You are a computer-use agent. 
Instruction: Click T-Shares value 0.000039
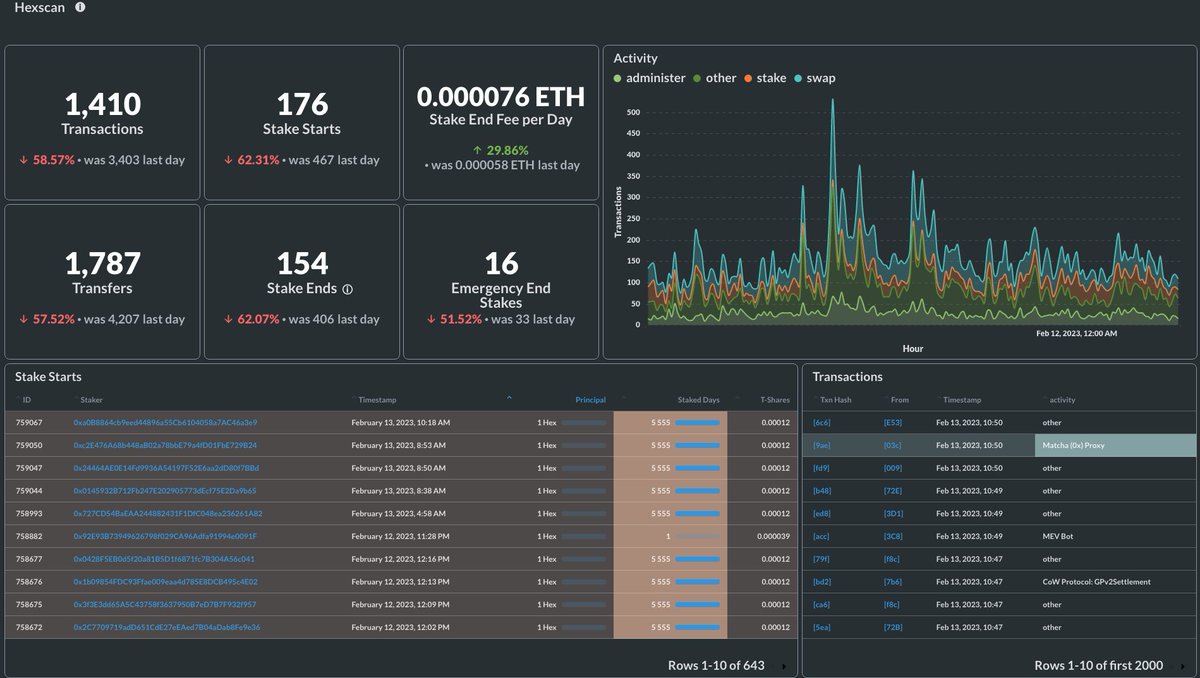click(773, 536)
